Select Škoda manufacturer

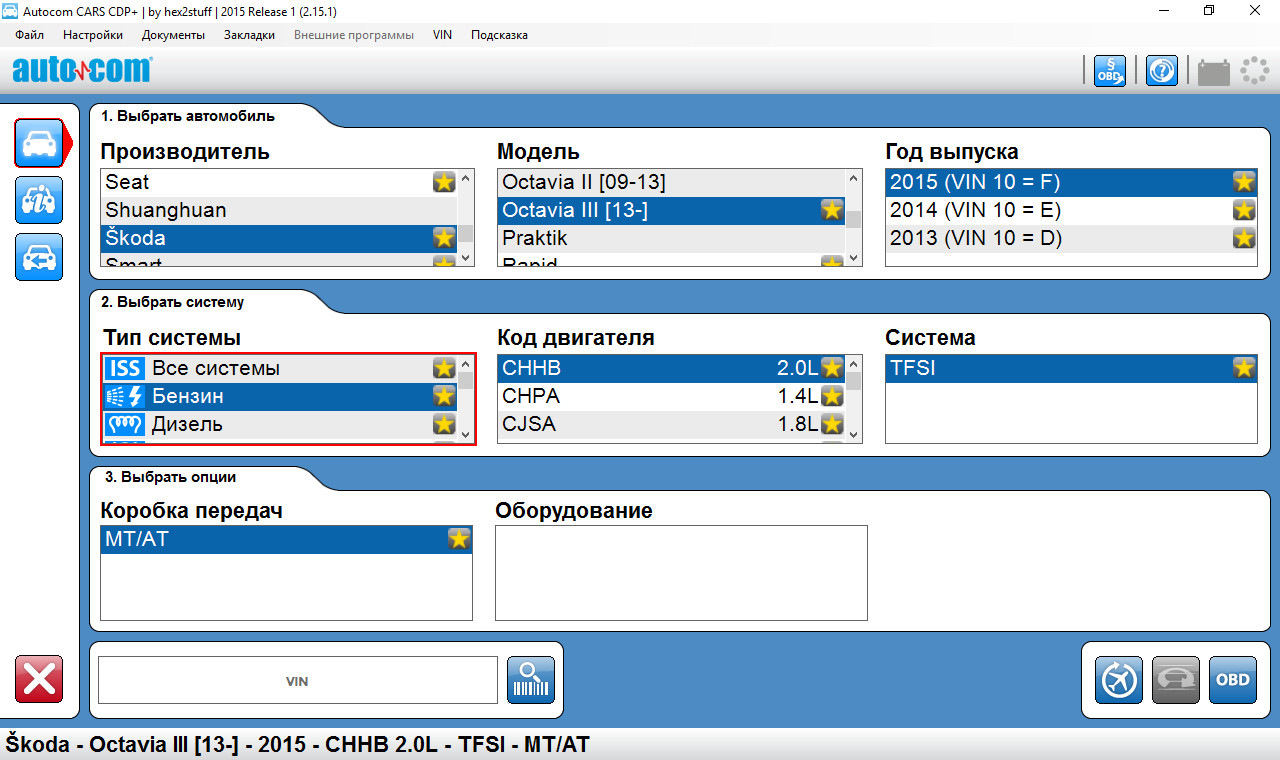pos(279,238)
